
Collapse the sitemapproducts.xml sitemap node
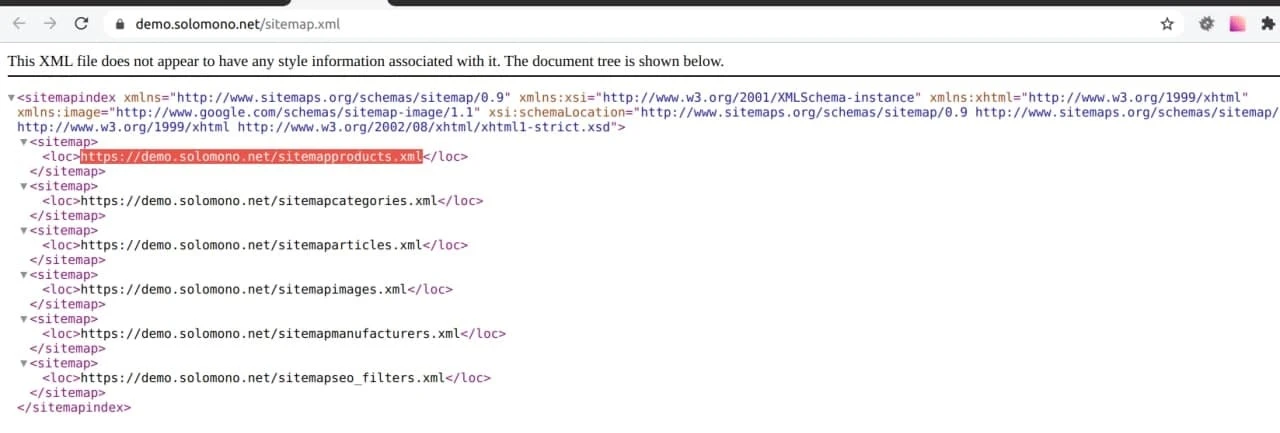24,142
